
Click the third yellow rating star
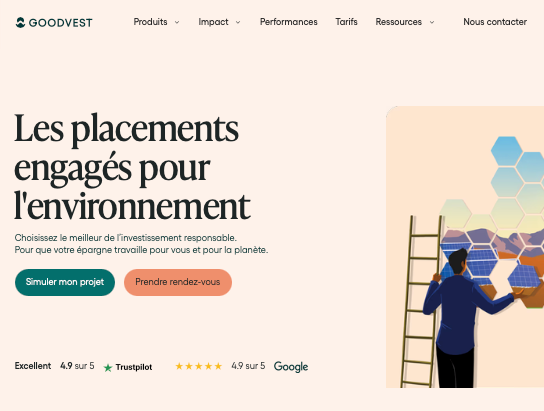(198, 366)
